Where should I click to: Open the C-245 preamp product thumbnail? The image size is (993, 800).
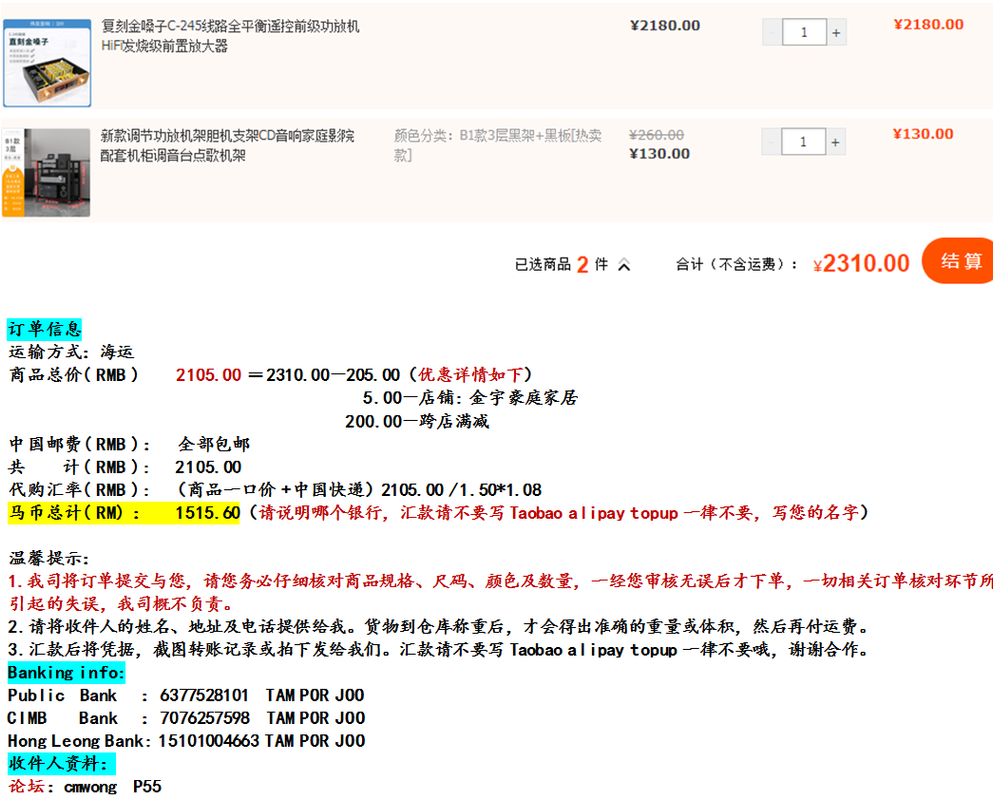coord(47,63)
